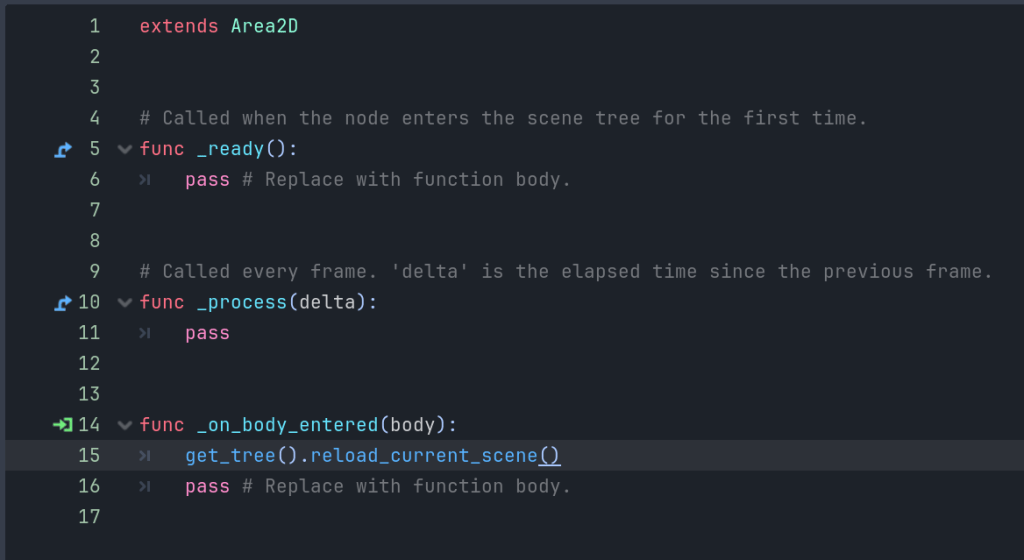
Task: Collapse the _ready function fold arrow
Action: (125, 149)
